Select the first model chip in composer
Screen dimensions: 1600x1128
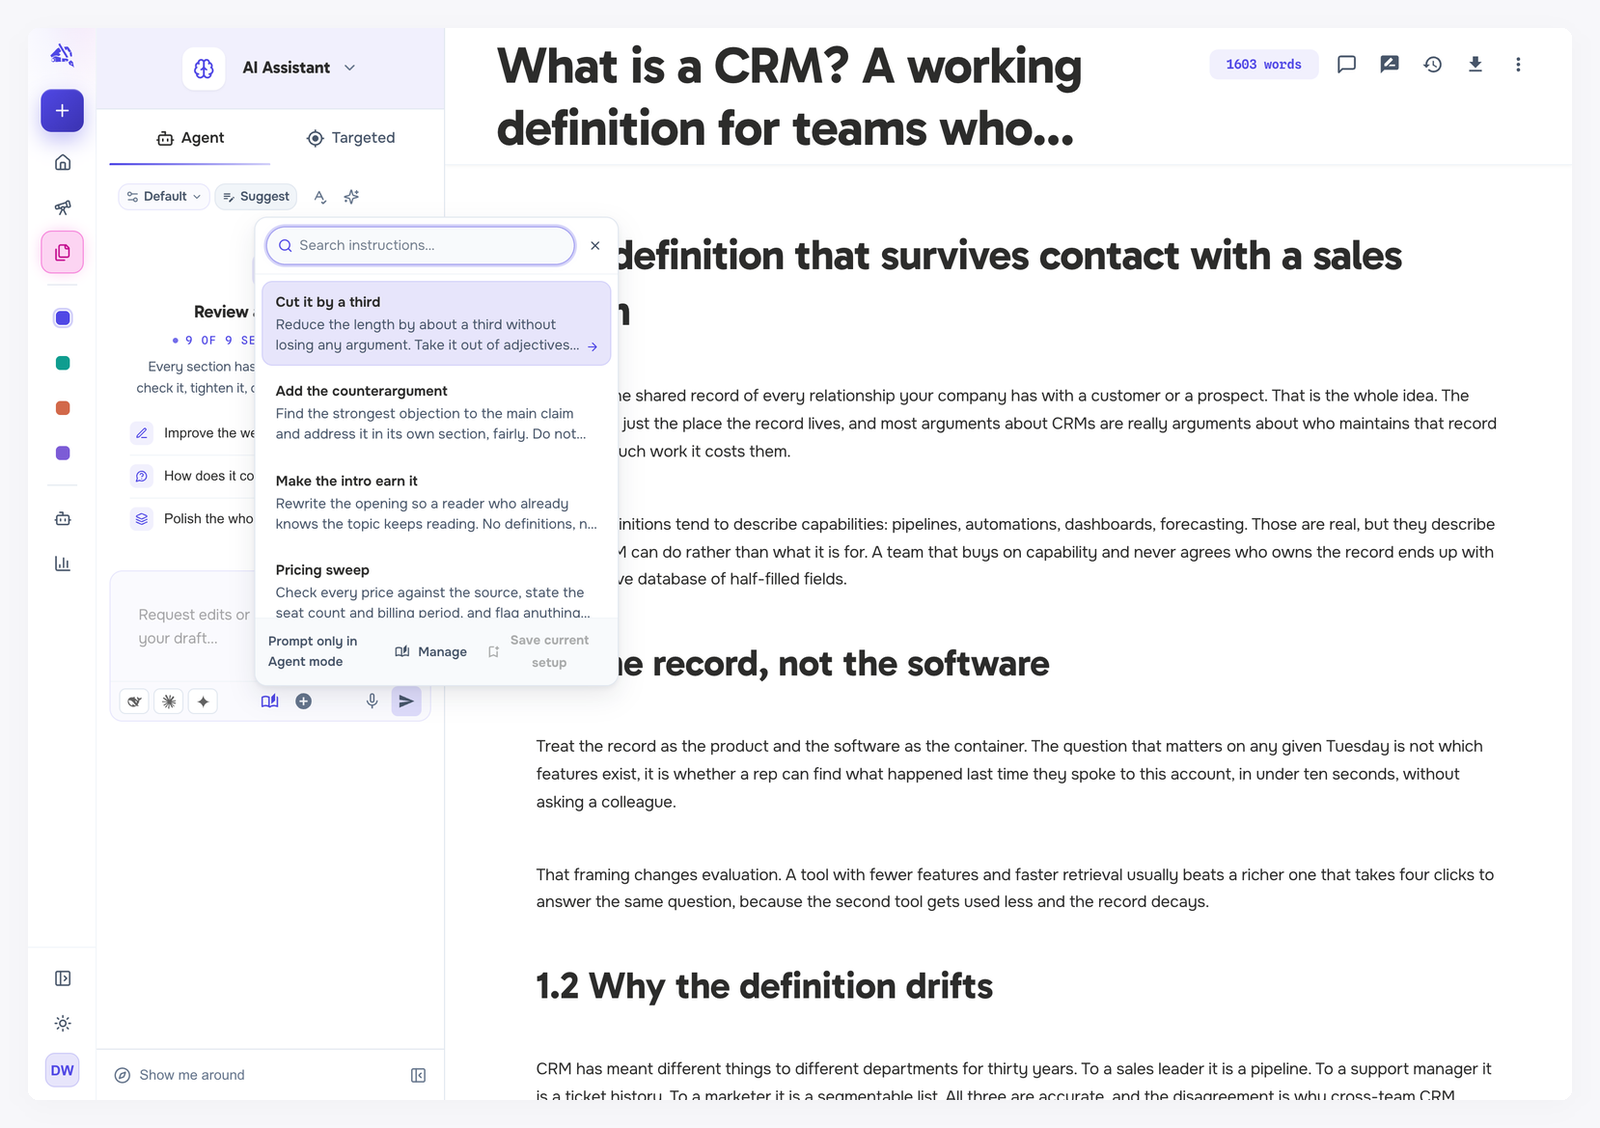134,702
